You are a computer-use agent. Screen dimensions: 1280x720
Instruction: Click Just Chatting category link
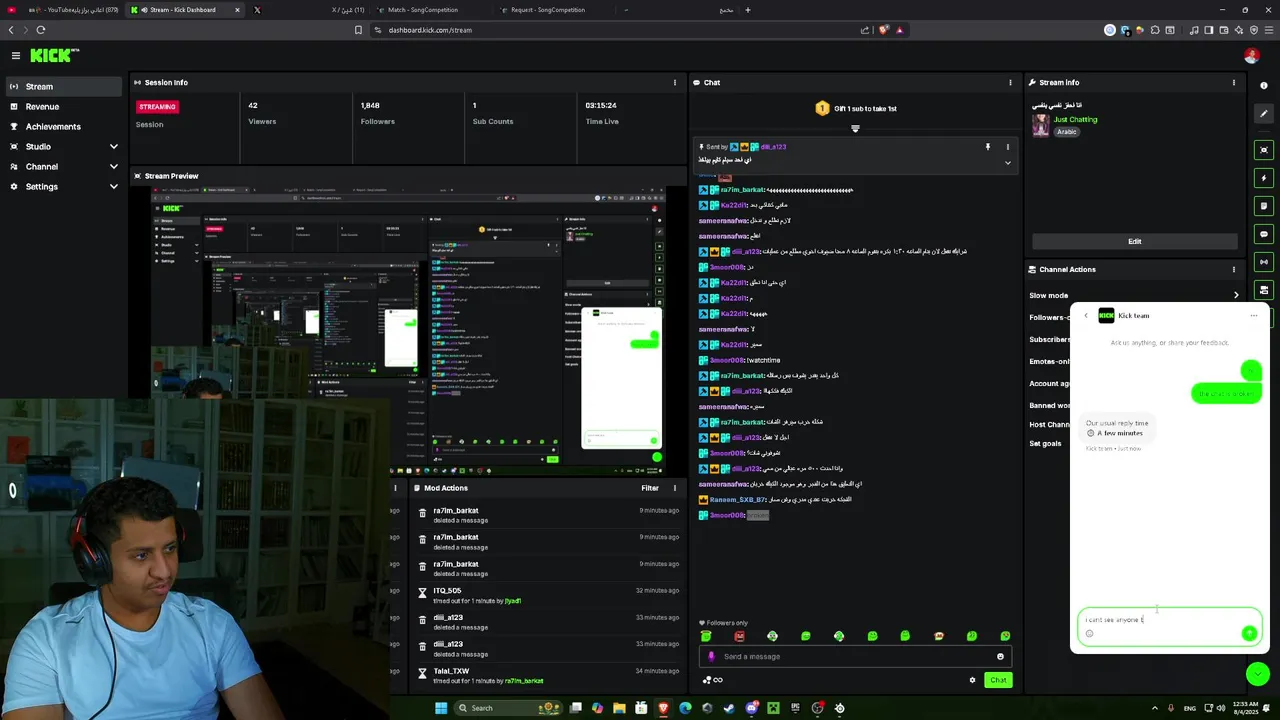click(x=1075, y=119)
